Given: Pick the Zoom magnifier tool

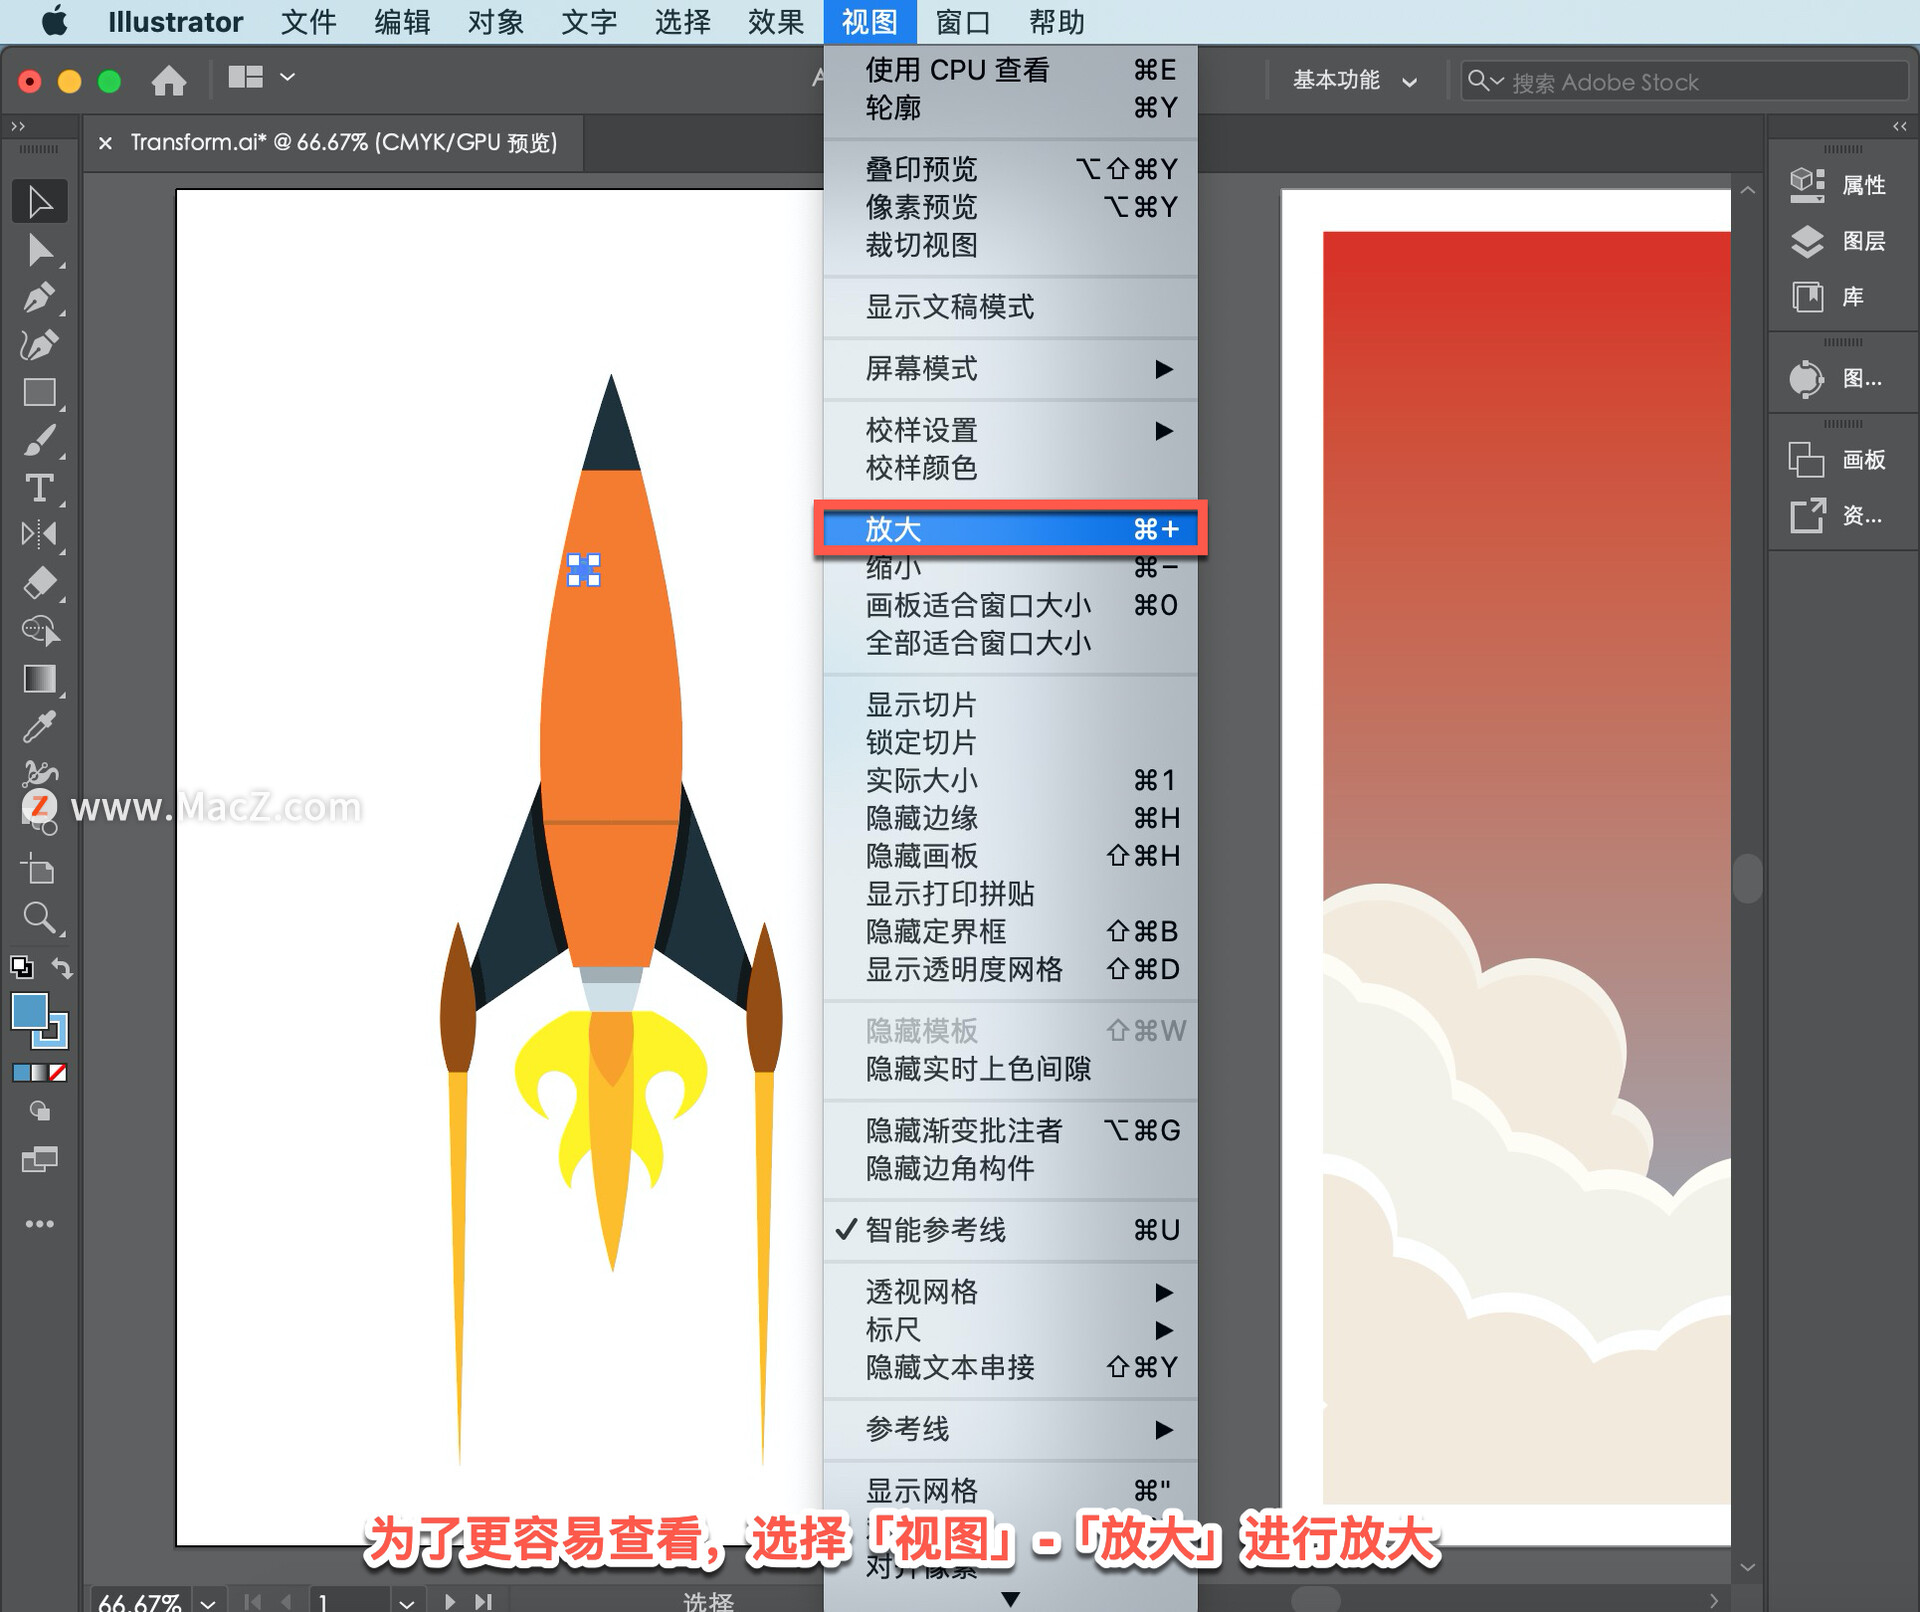Looking at the screenshot, I should [39, 917].
